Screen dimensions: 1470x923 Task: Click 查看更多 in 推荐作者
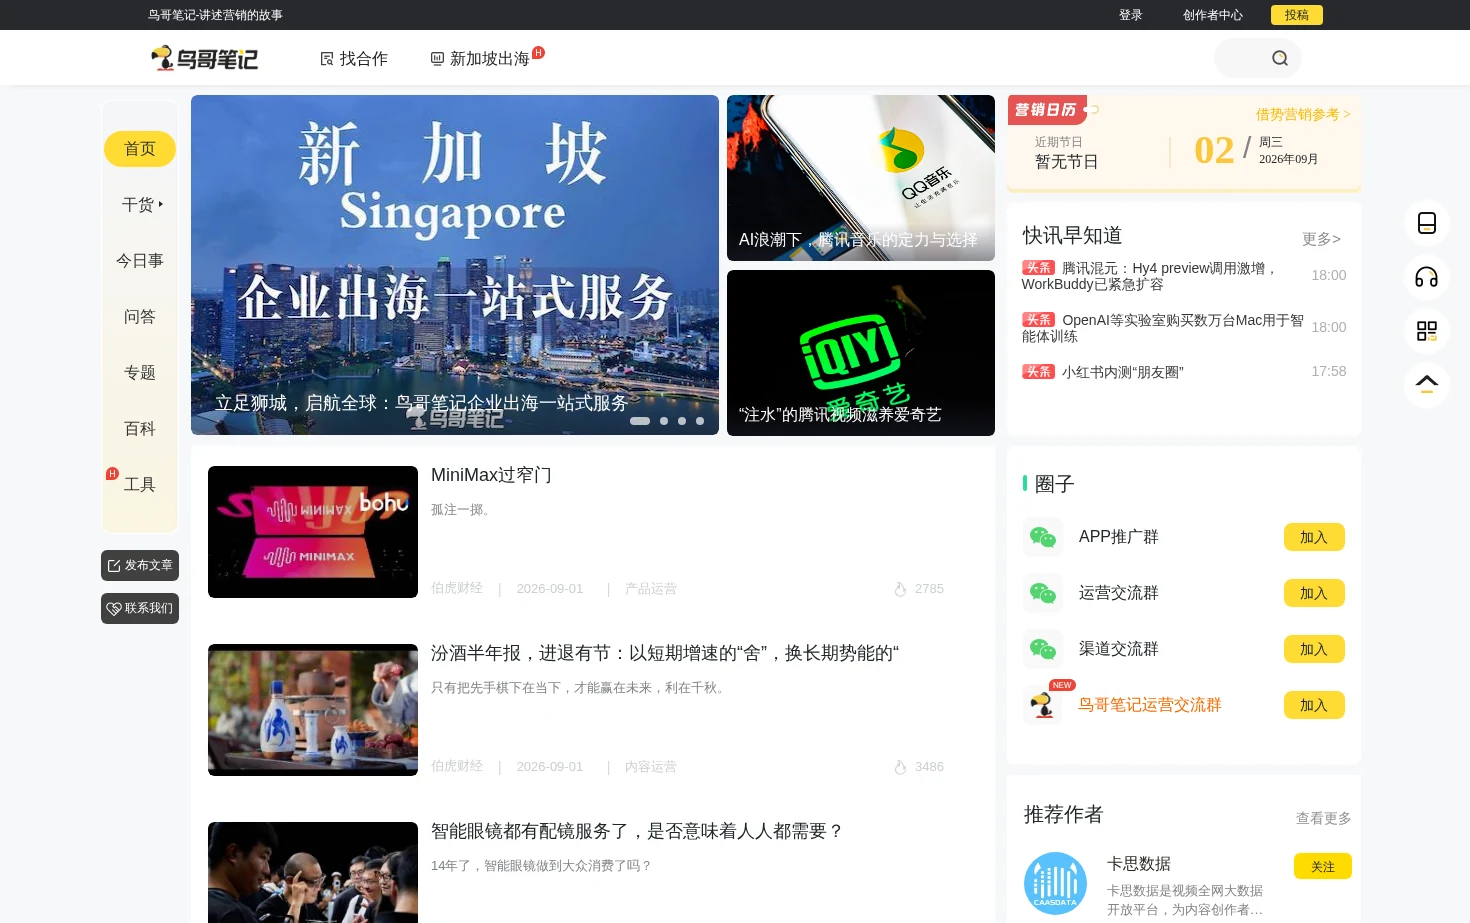[1324, 818]
